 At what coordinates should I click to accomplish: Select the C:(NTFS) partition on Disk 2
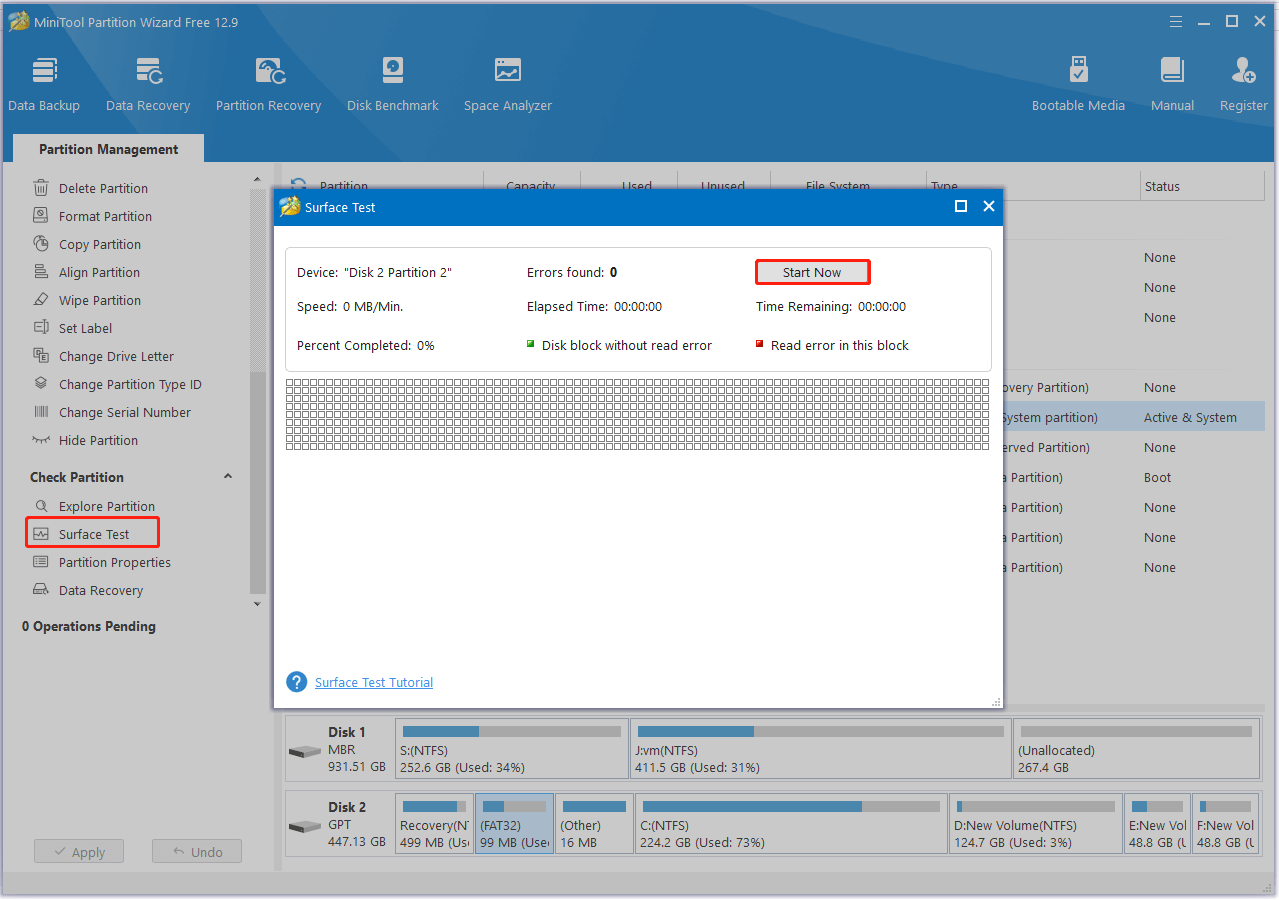tap(789, 824)
